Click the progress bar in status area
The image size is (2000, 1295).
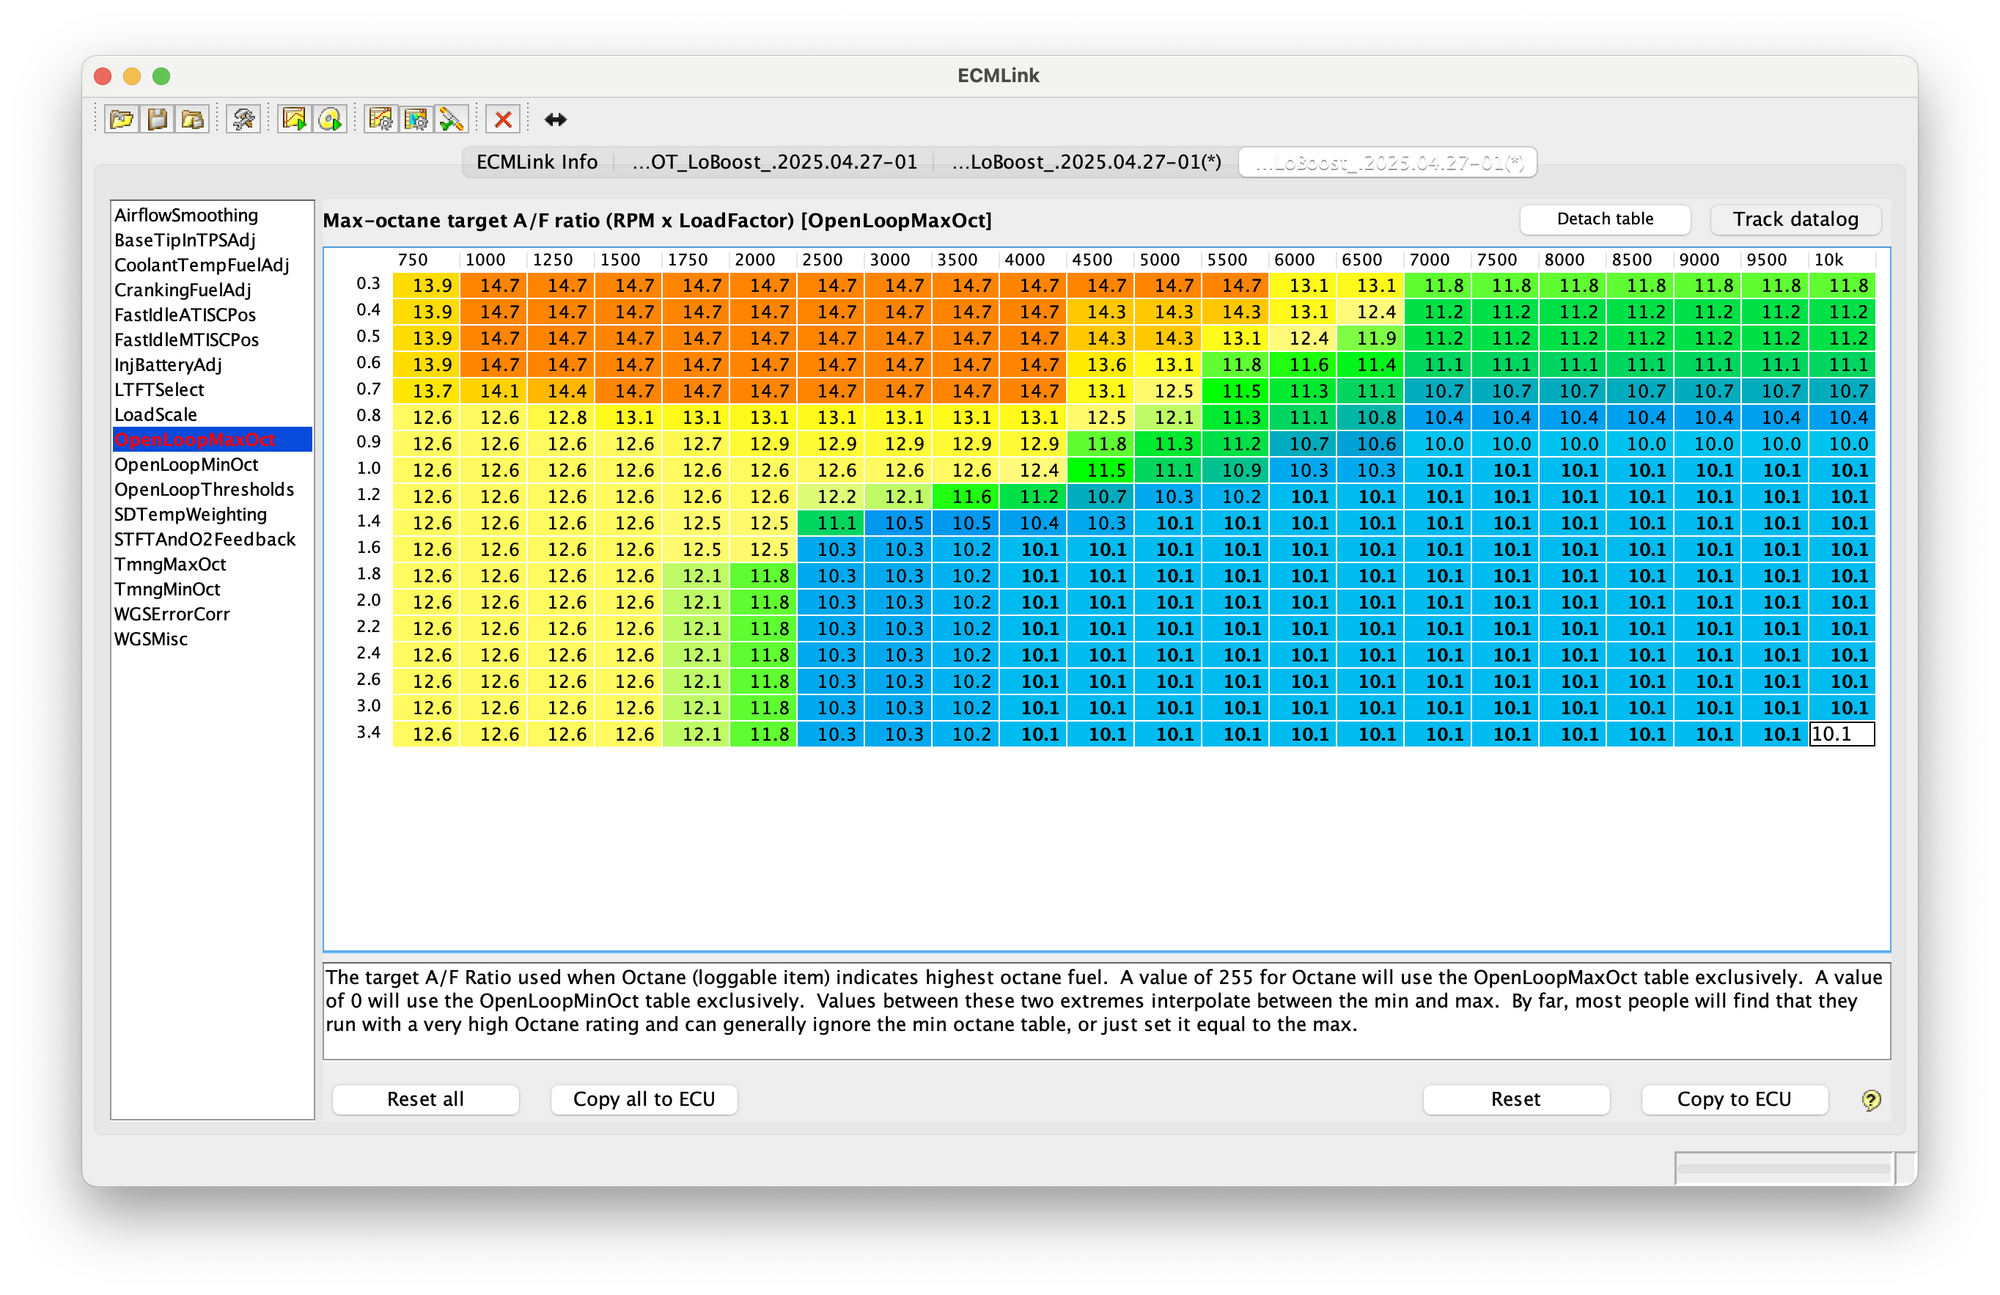pos(1784,1168)
